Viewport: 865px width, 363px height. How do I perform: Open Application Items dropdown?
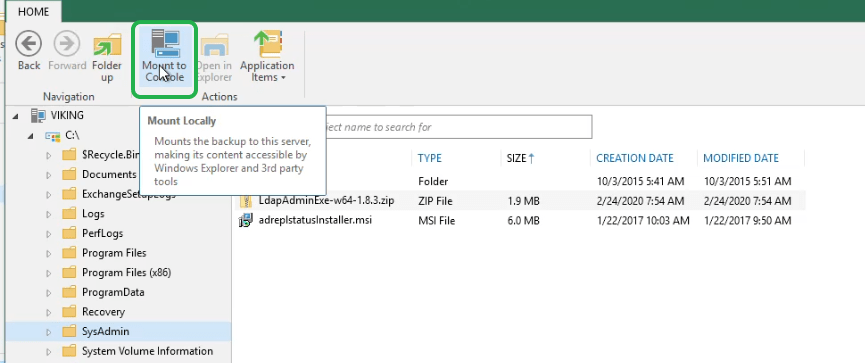click(267, 57)
